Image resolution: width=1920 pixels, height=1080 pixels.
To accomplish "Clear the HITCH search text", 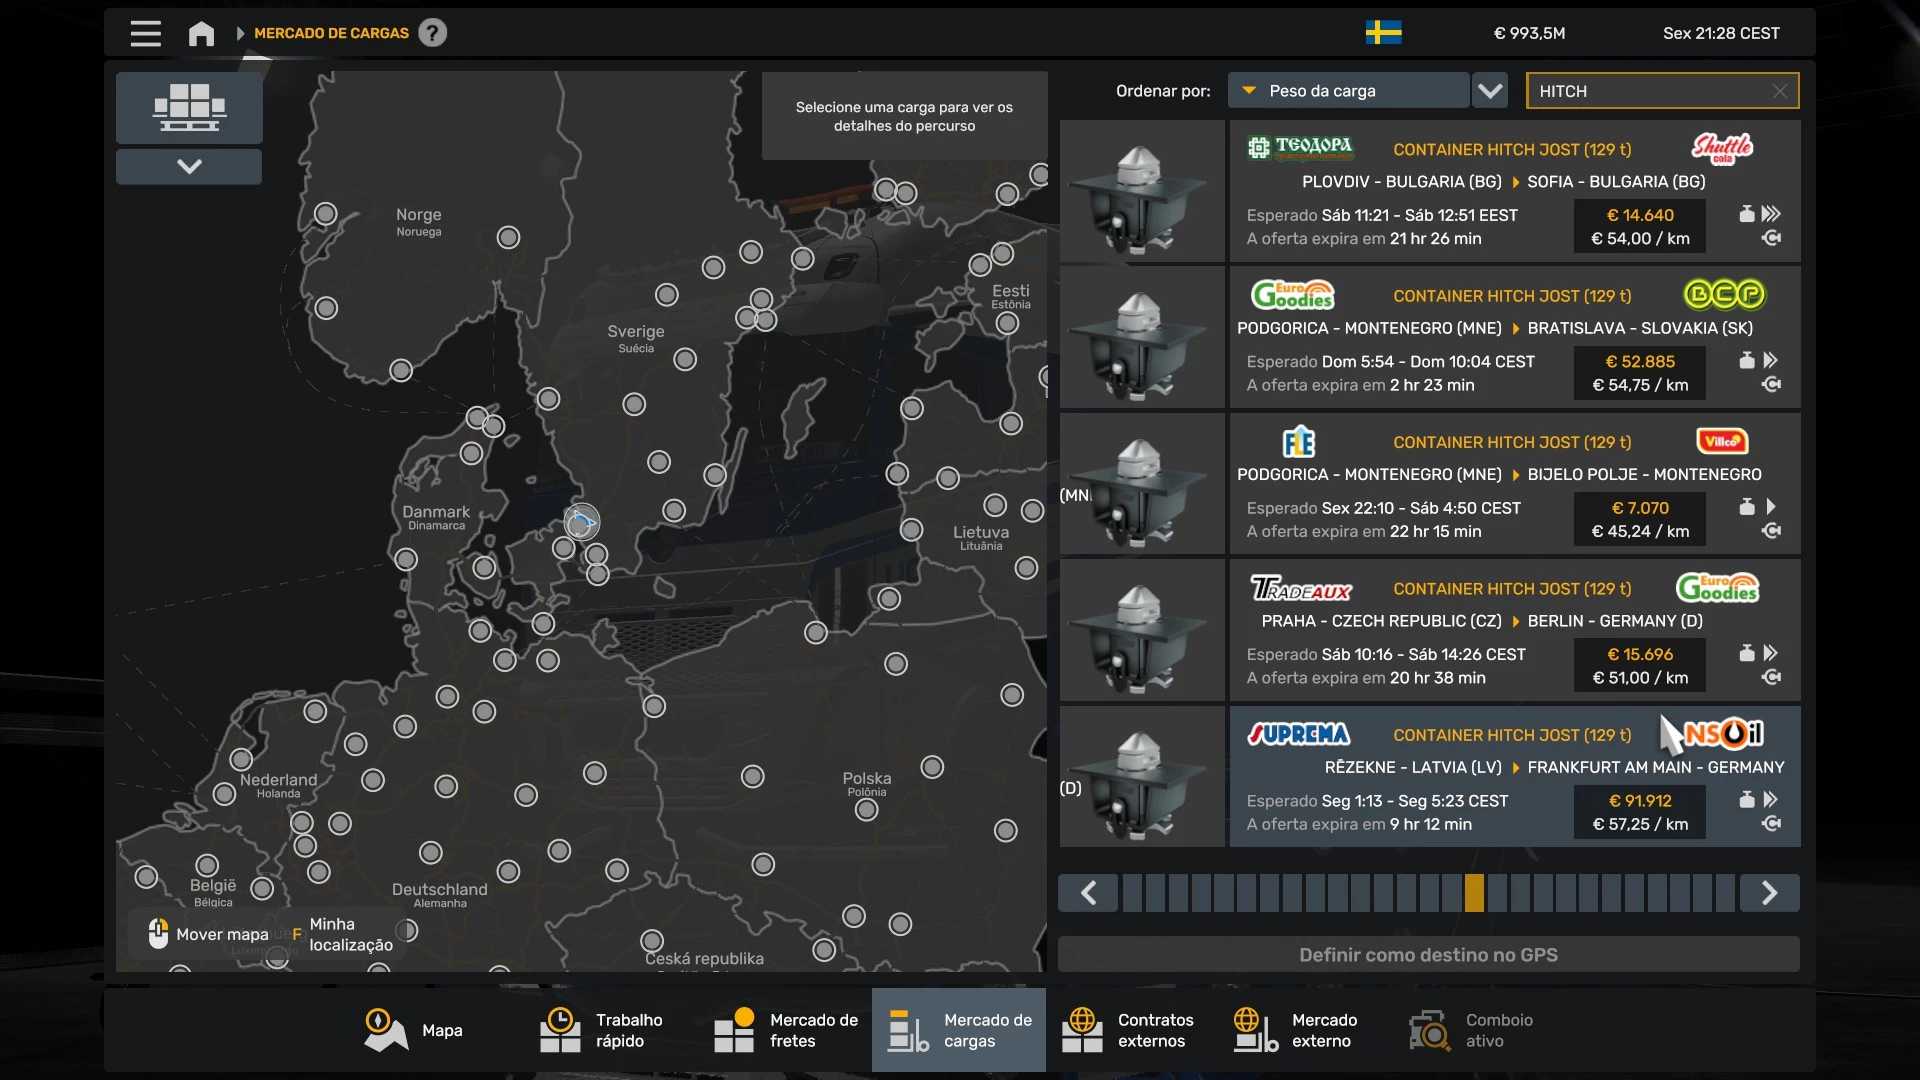I will (1780, 91).
